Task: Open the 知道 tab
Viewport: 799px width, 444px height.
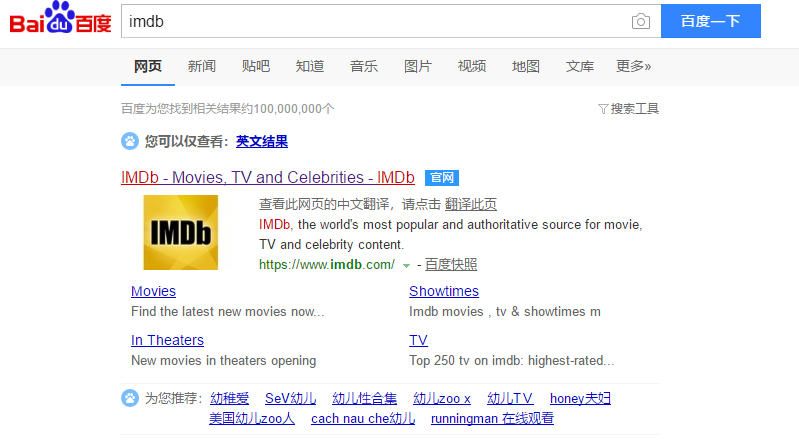Action: (310, 66)
